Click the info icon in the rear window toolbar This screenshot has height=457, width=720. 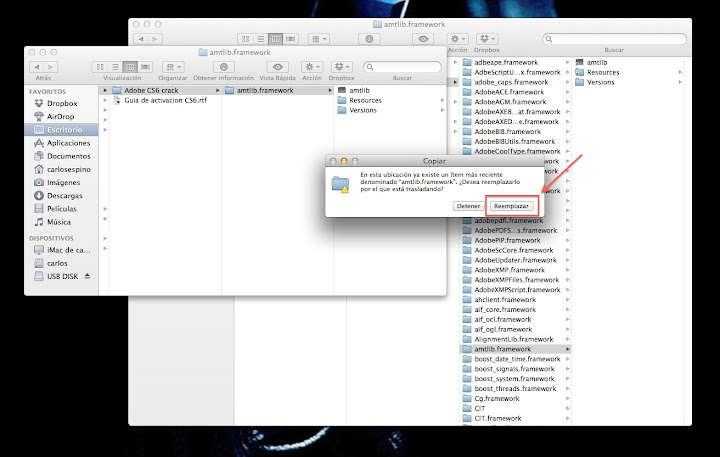coord(369,39)
